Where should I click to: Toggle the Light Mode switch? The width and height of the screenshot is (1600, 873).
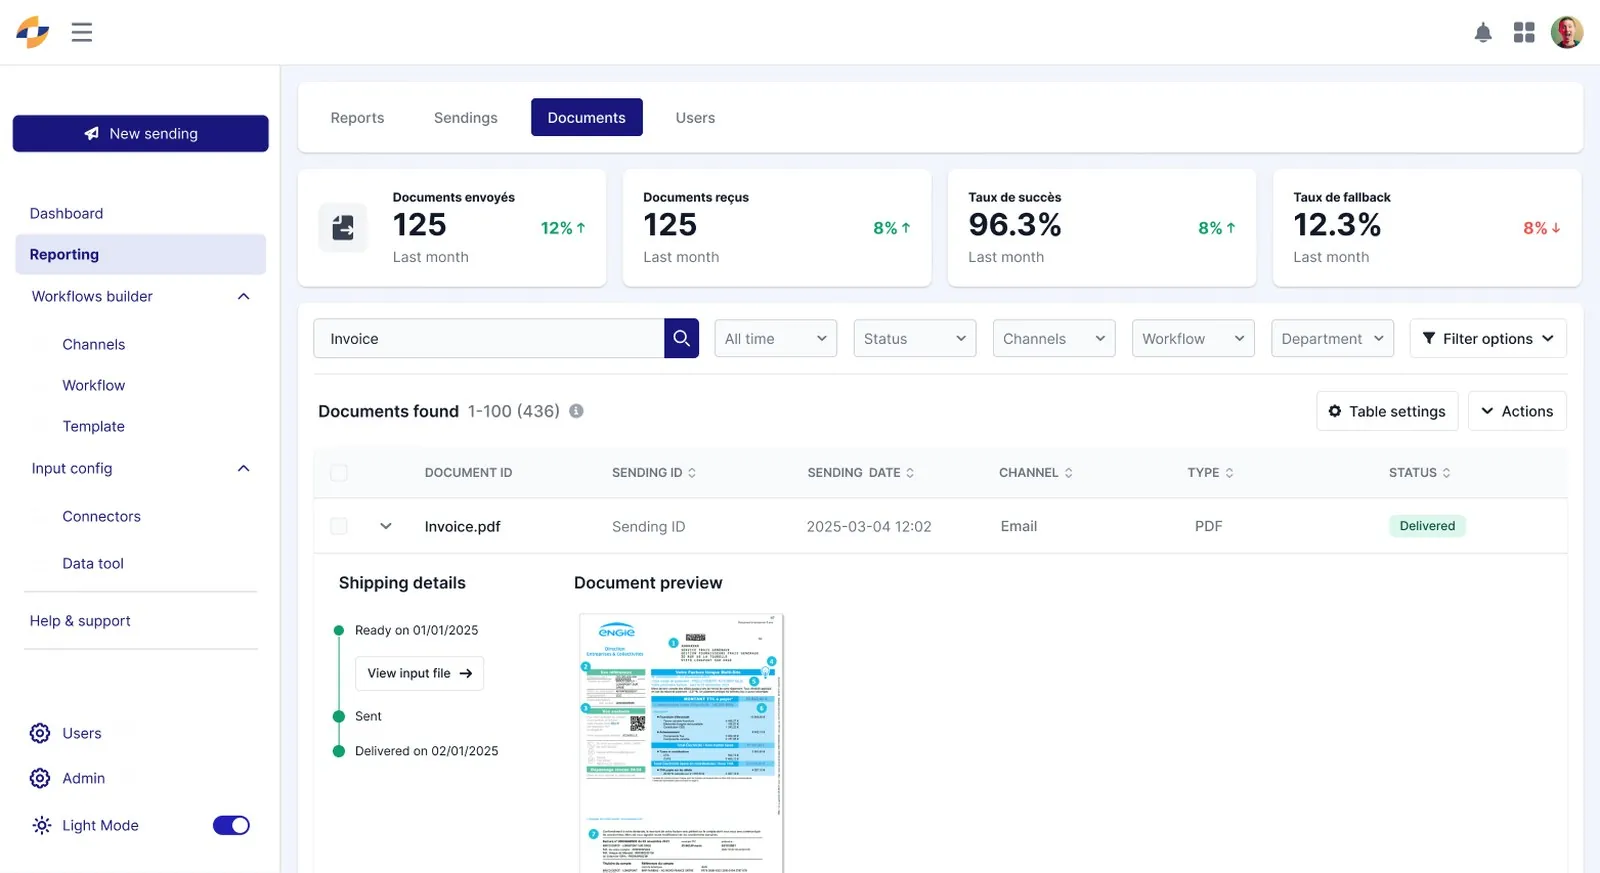[231, 825]
